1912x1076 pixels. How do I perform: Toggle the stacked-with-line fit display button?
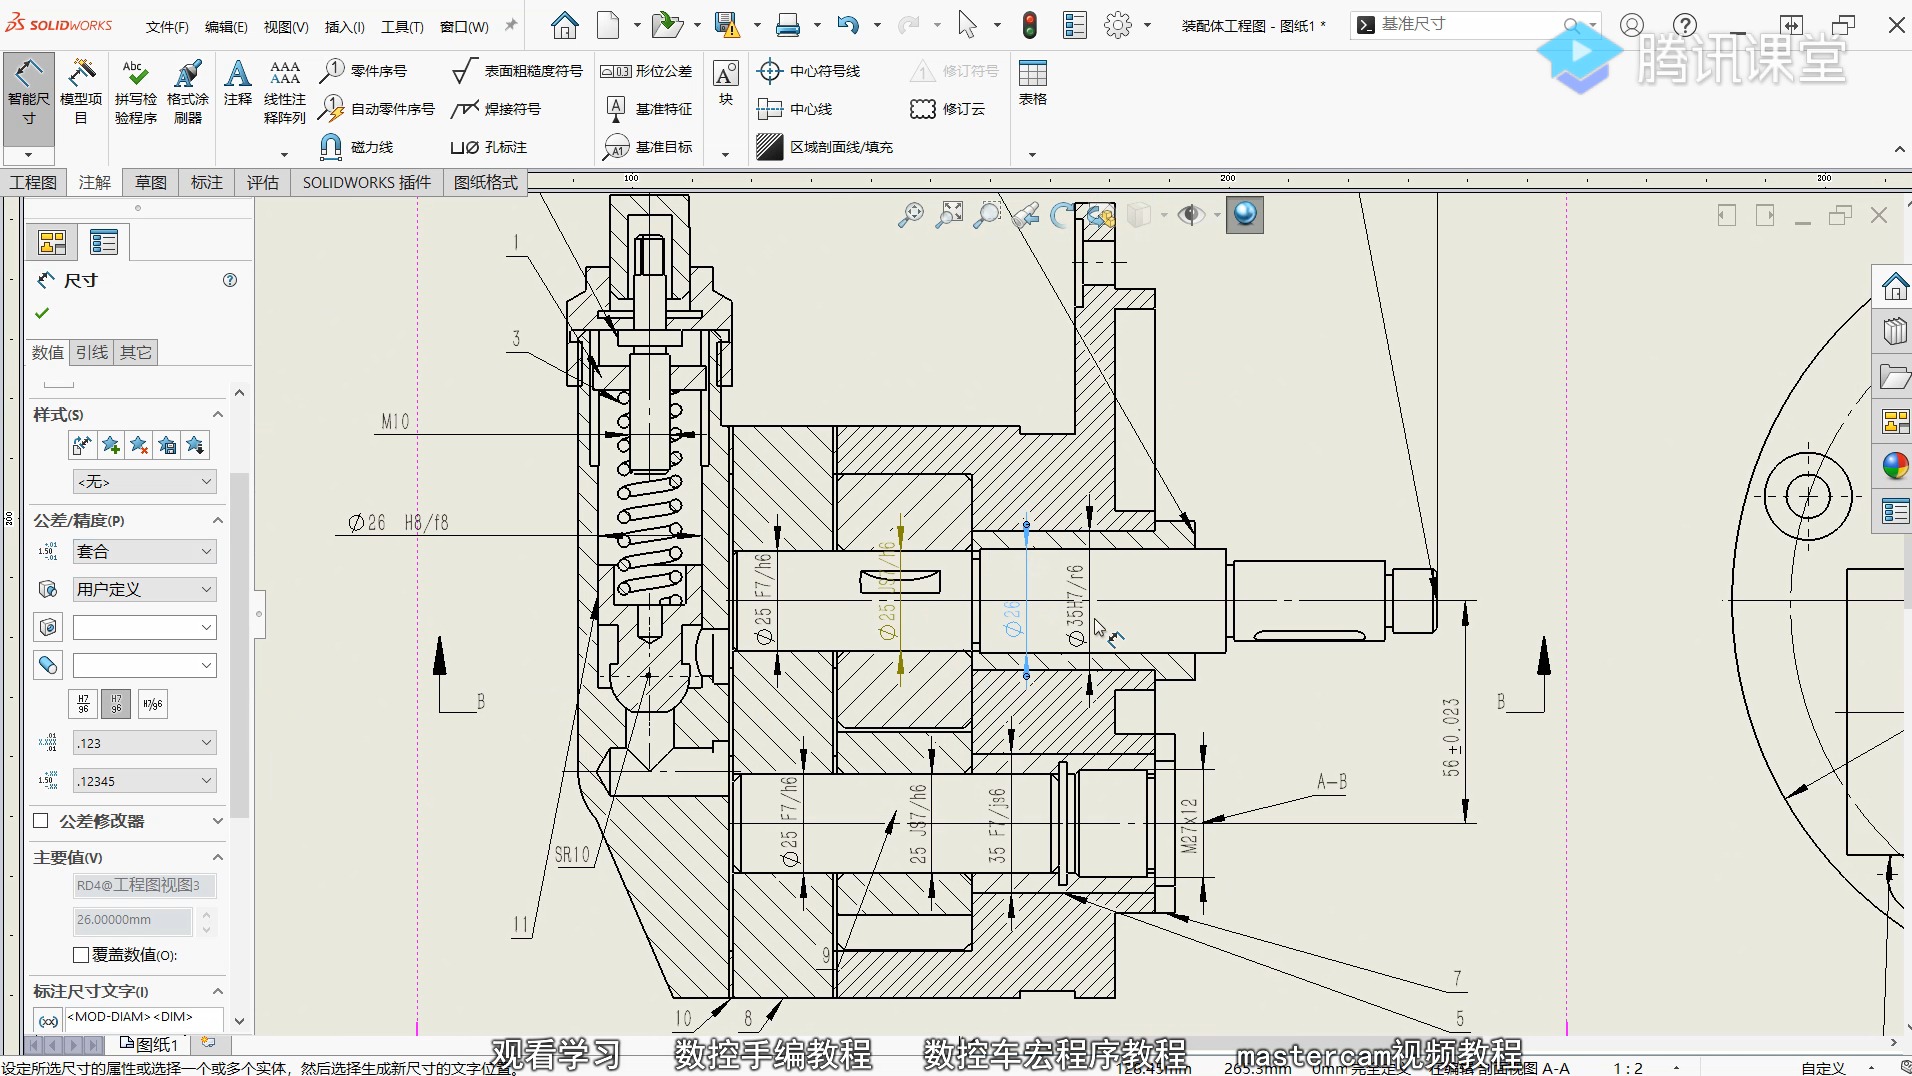click(x=83, y=704)
